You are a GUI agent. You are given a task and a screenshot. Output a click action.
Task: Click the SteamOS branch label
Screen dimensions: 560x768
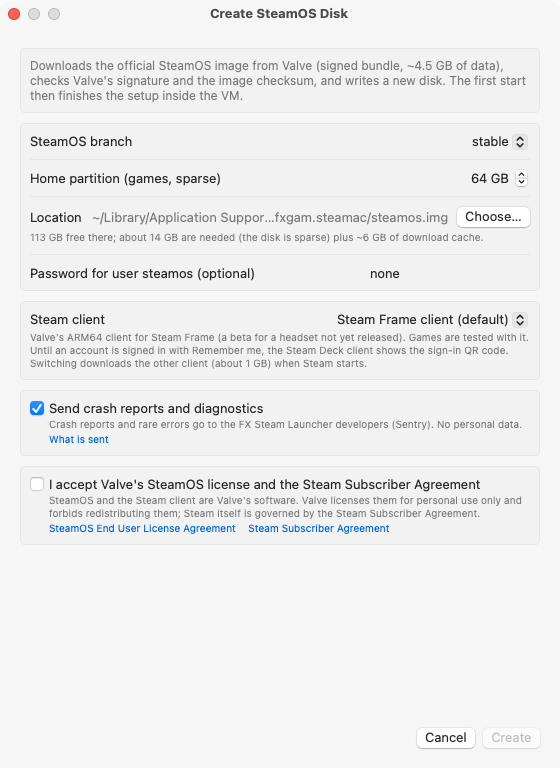click(x=81, y=142)
